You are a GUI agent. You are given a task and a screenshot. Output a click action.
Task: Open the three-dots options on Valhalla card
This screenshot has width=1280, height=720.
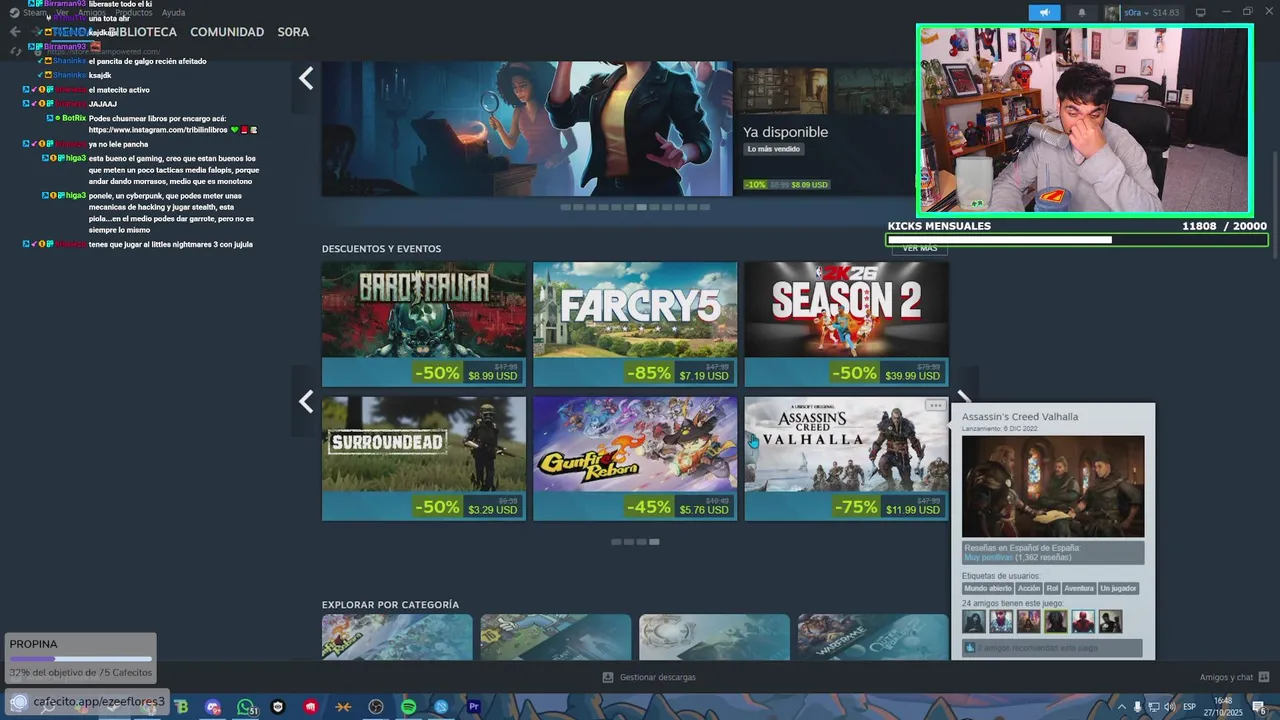[x=935, y=405]
